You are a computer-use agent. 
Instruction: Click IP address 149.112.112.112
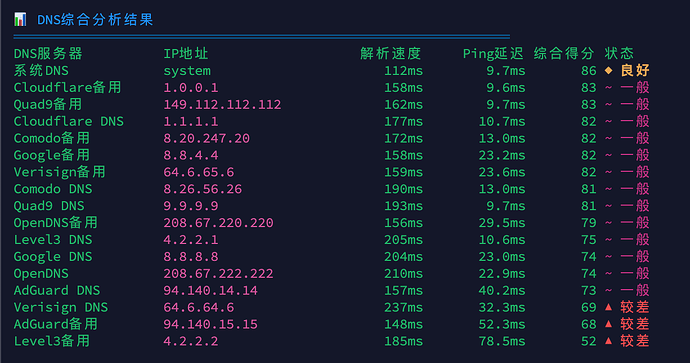[222, 105]
